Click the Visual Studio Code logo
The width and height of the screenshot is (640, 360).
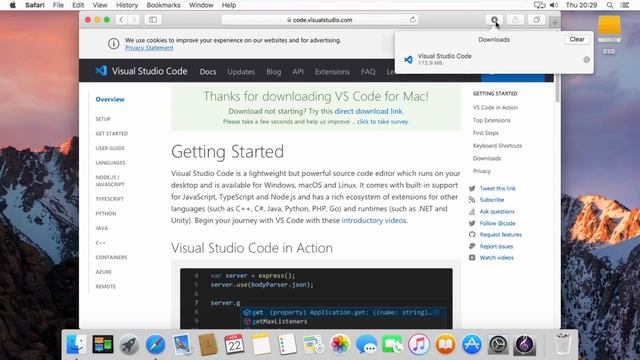pos(141,71)
